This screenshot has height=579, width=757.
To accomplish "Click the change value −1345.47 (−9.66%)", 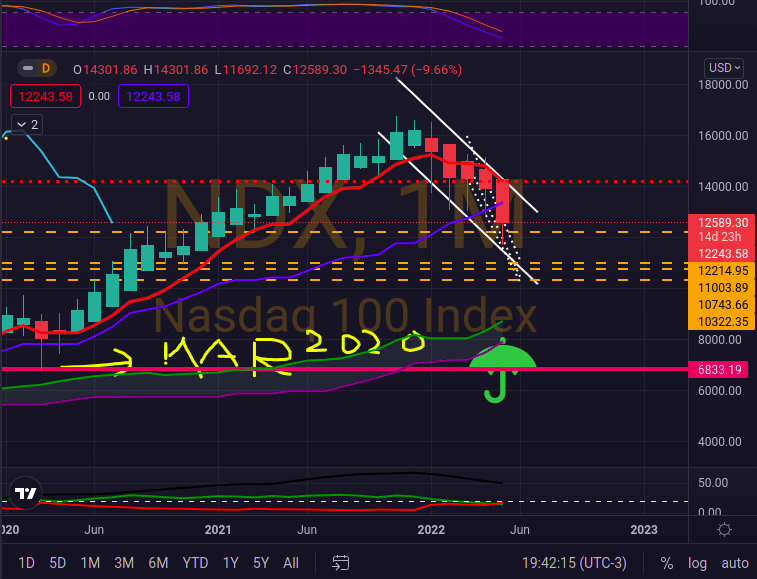I will click(x=407, y=70).
